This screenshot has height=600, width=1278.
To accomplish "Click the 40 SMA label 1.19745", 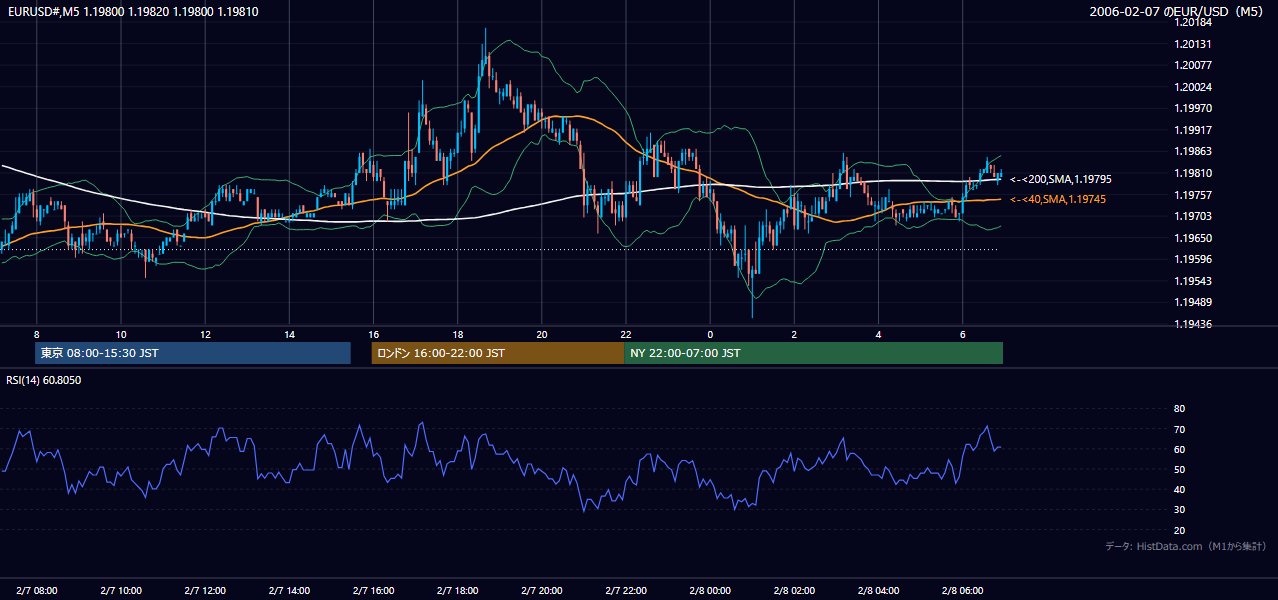I will (x=1058, y=199).
